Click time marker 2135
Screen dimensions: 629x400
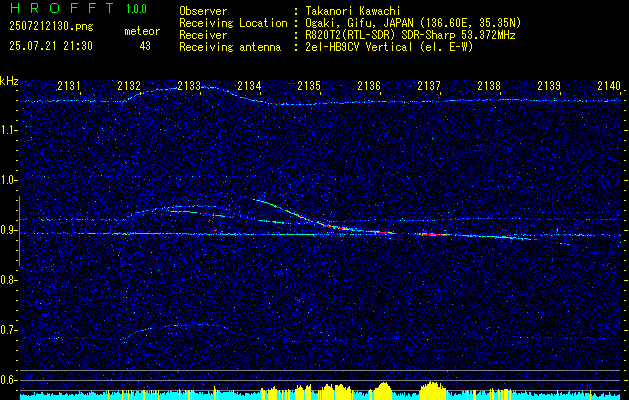coord(309,85)
